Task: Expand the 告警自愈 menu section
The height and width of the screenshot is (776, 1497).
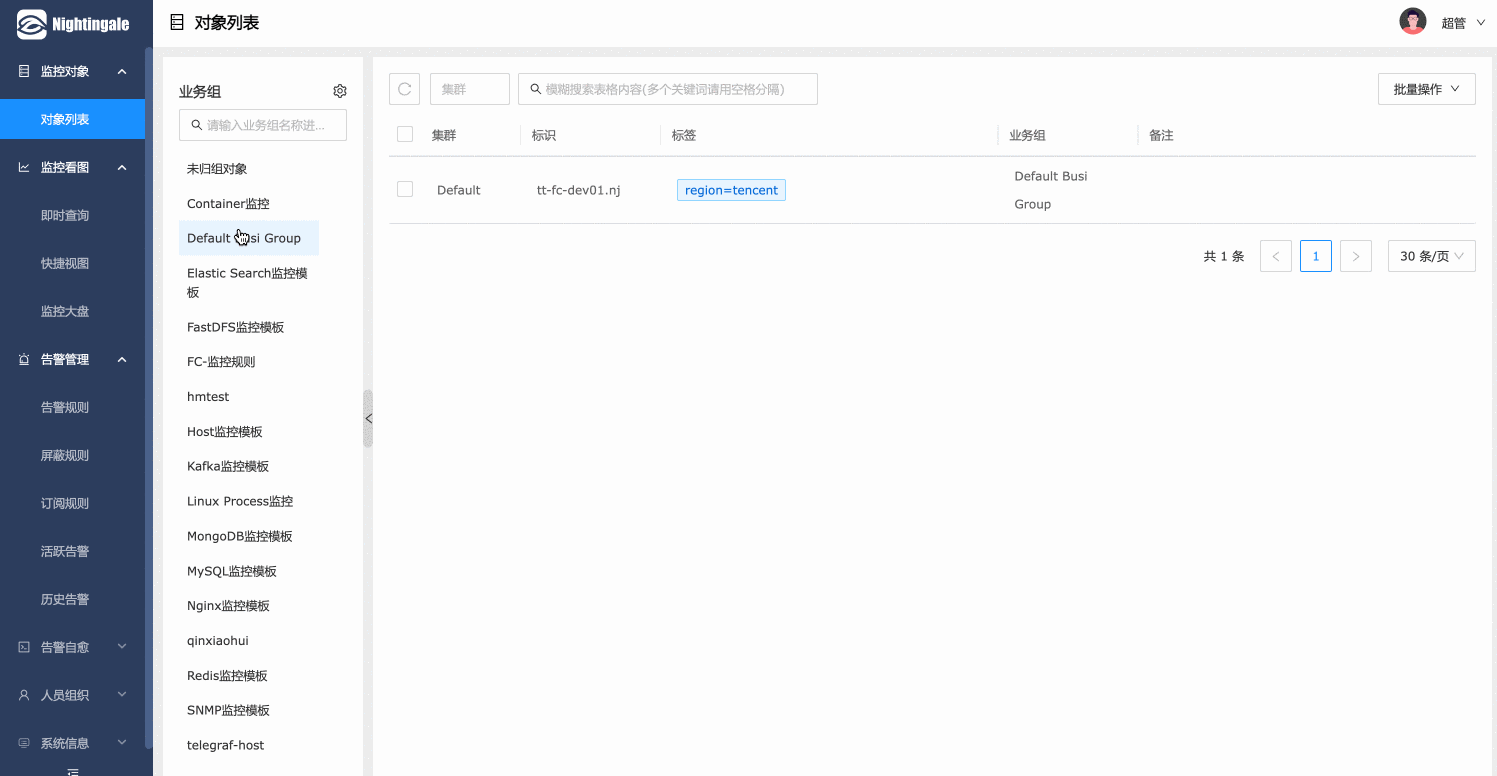Action: [x=122, y=647]
